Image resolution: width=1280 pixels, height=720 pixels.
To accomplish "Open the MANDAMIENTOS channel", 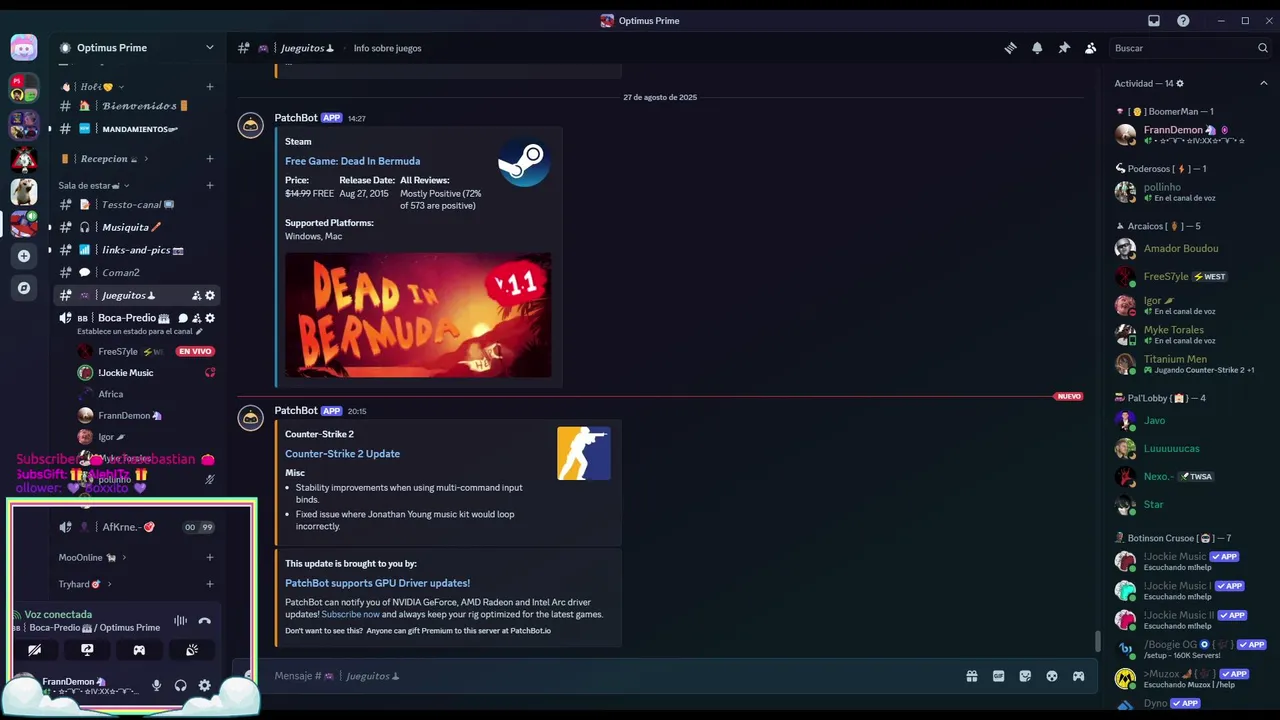I will tap(137, 129).
